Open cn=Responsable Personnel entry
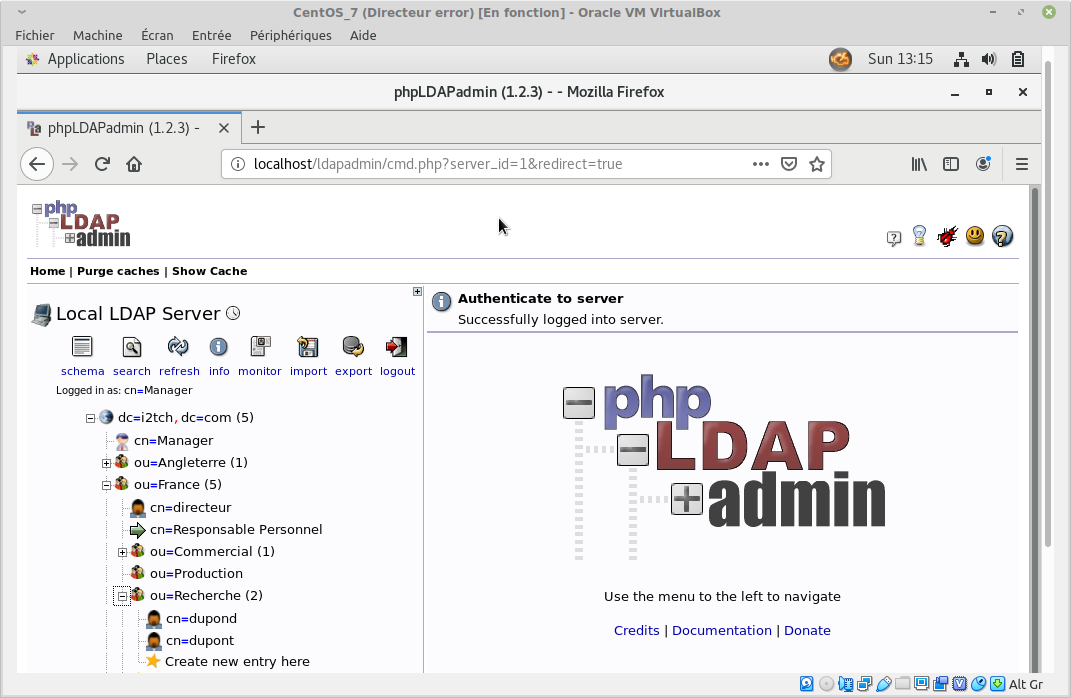 (x=236, y=529)
